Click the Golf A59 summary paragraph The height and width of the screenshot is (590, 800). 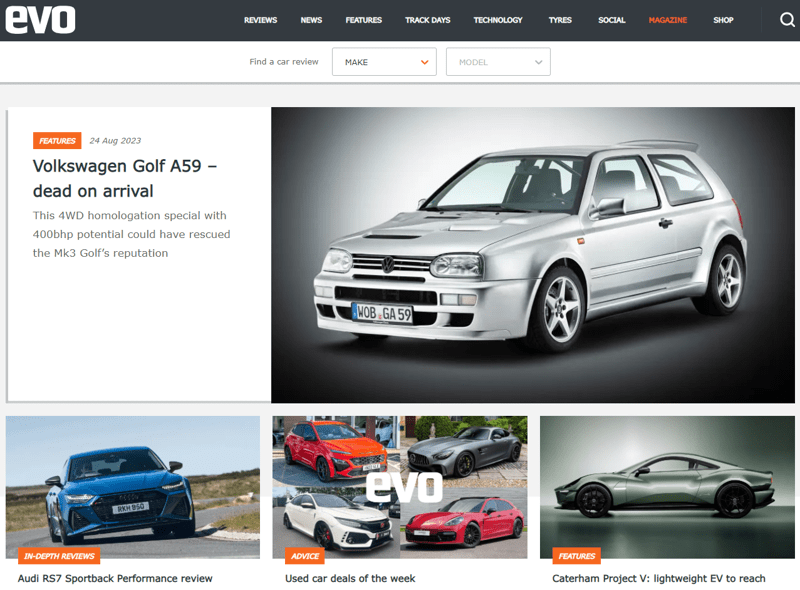pos(132,234)
